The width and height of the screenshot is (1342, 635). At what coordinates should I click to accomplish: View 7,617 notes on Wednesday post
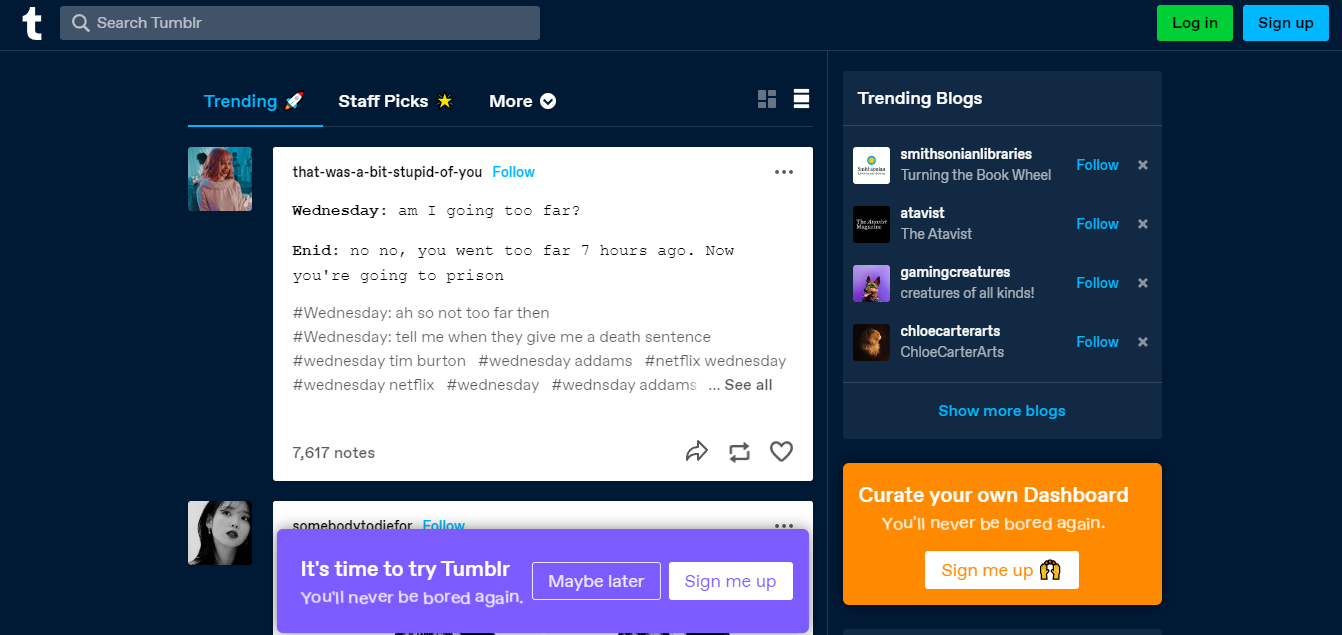[x=333, y=453]
